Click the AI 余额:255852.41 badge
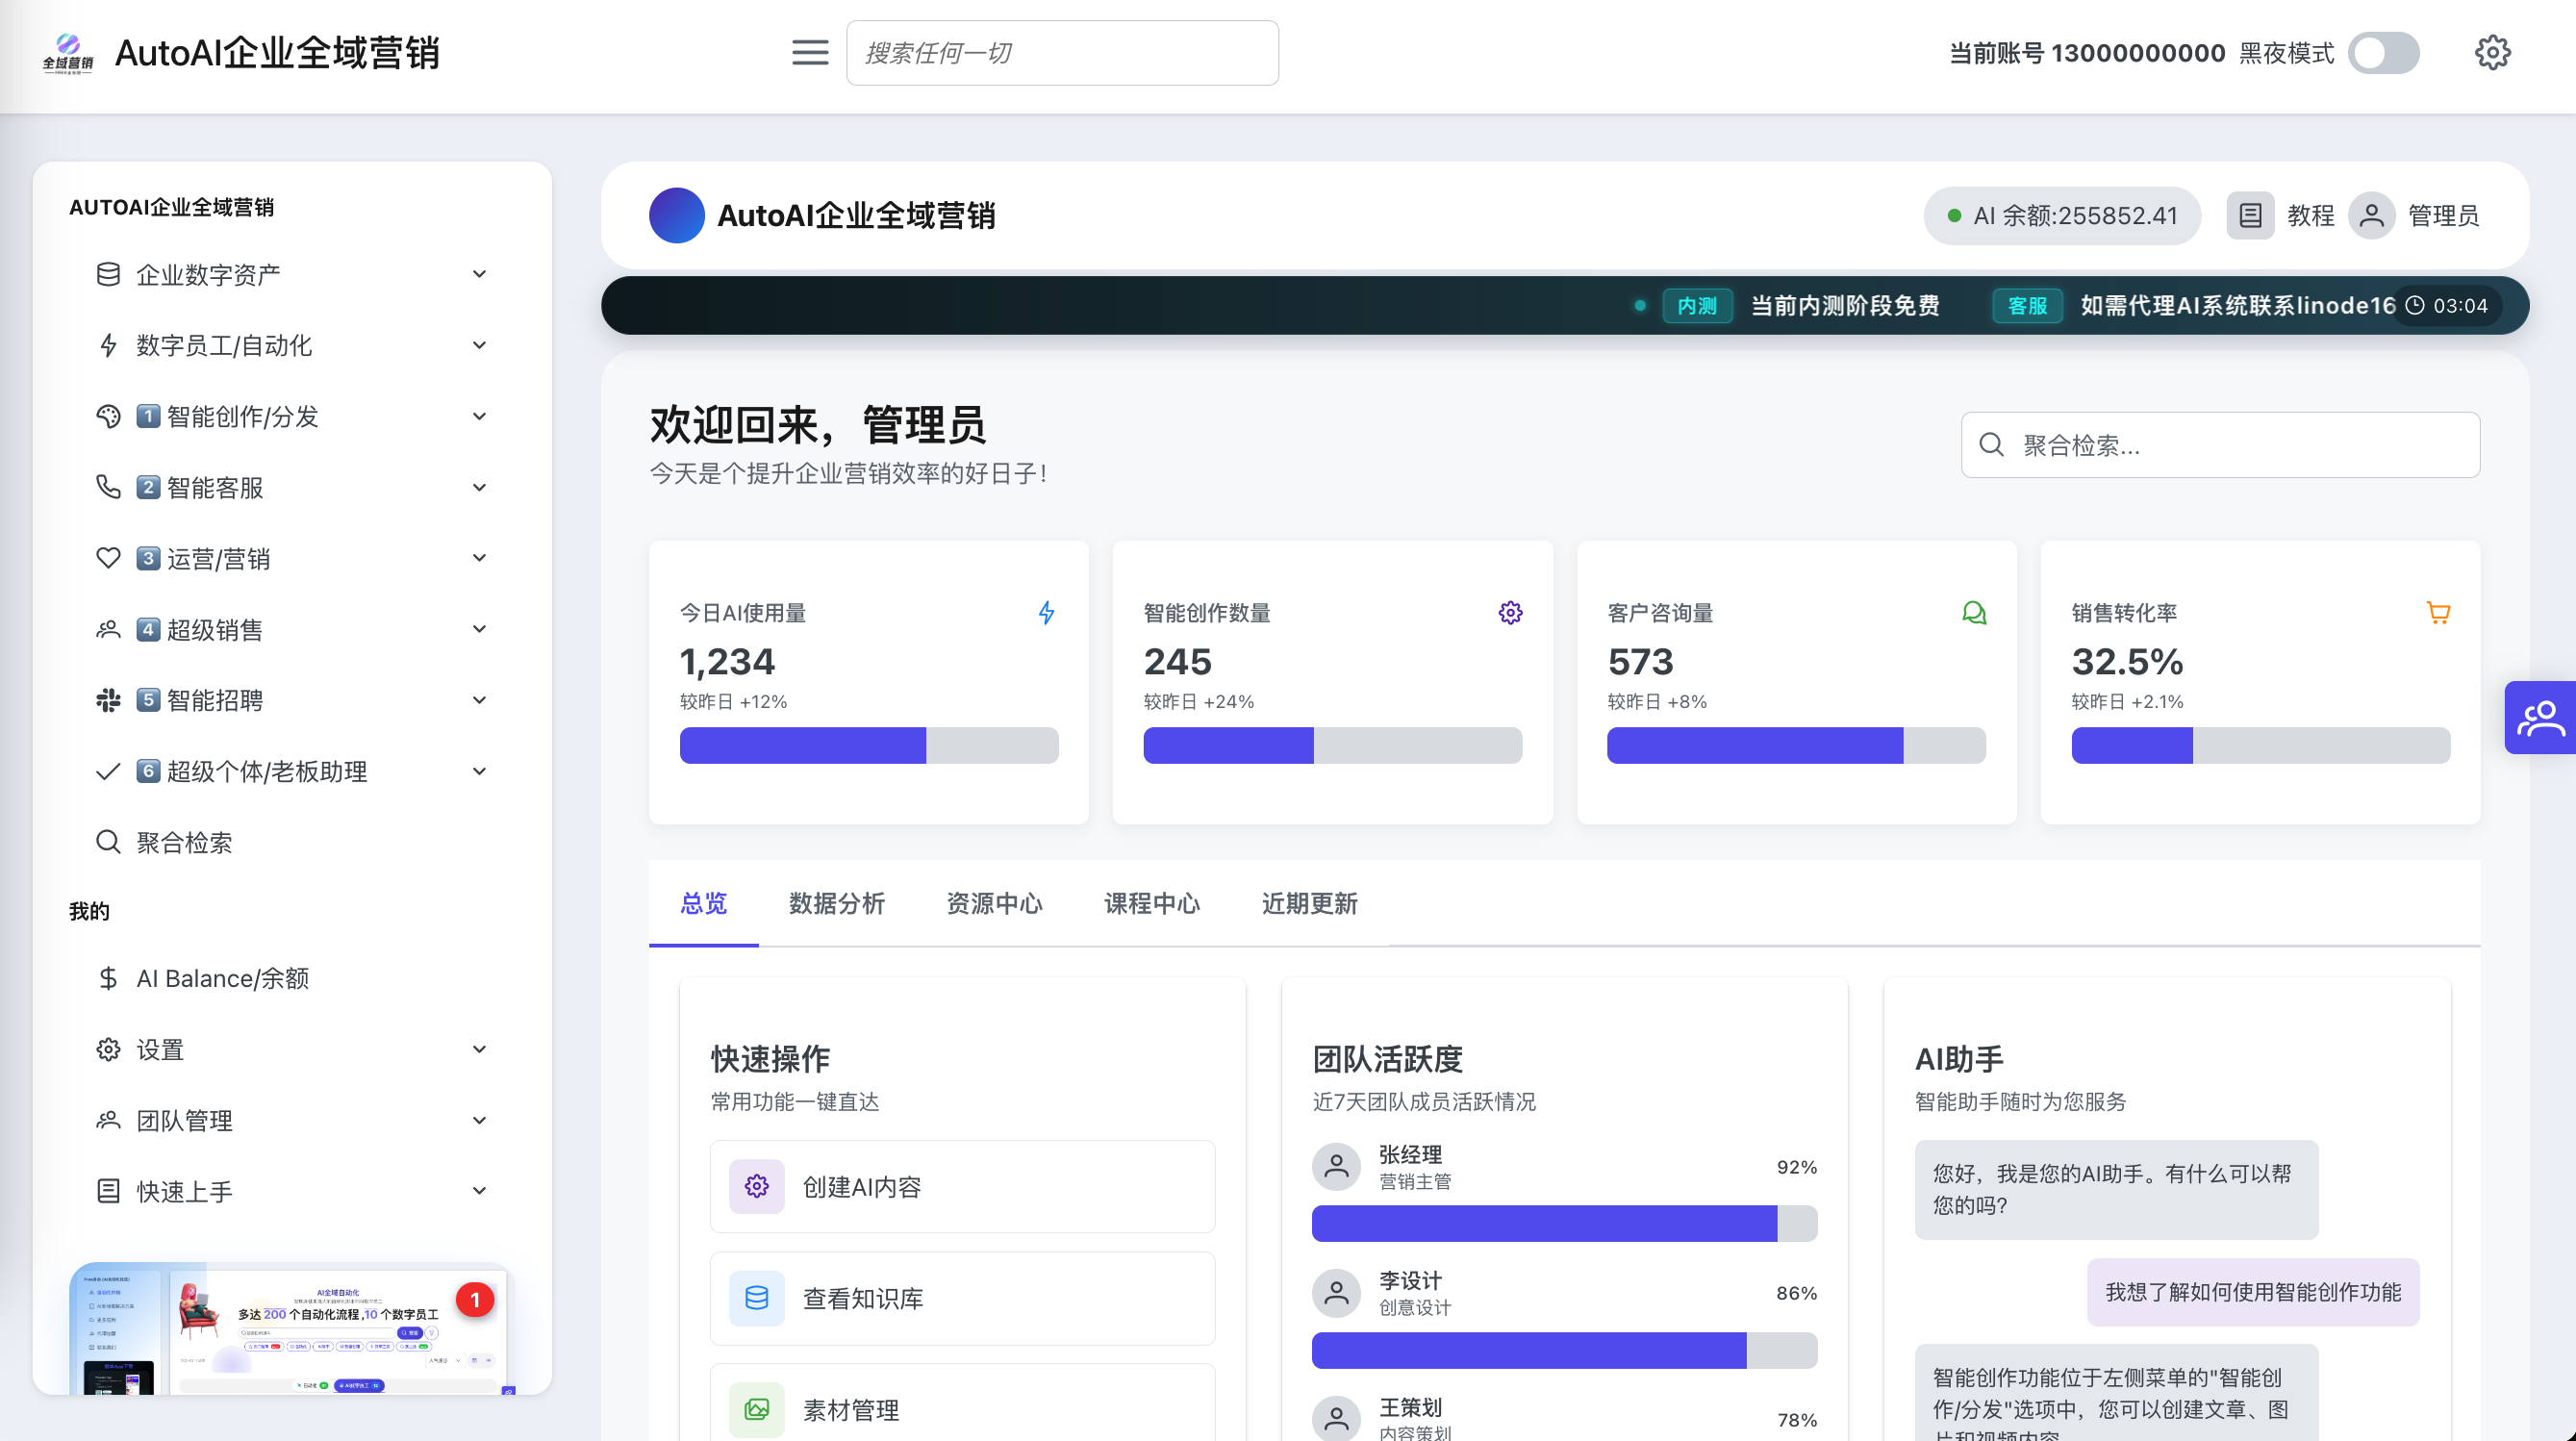 (2062, 216)
